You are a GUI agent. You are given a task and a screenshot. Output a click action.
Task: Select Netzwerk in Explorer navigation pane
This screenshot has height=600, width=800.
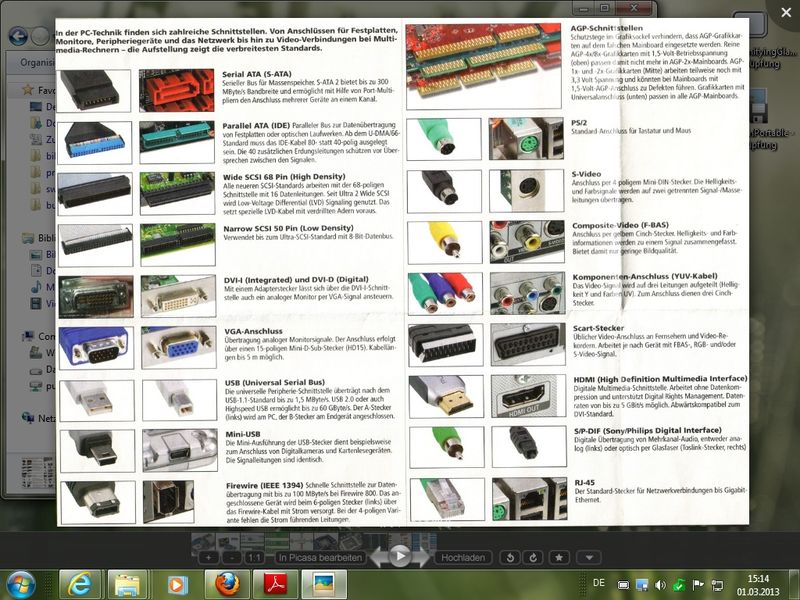coord(39,418)
